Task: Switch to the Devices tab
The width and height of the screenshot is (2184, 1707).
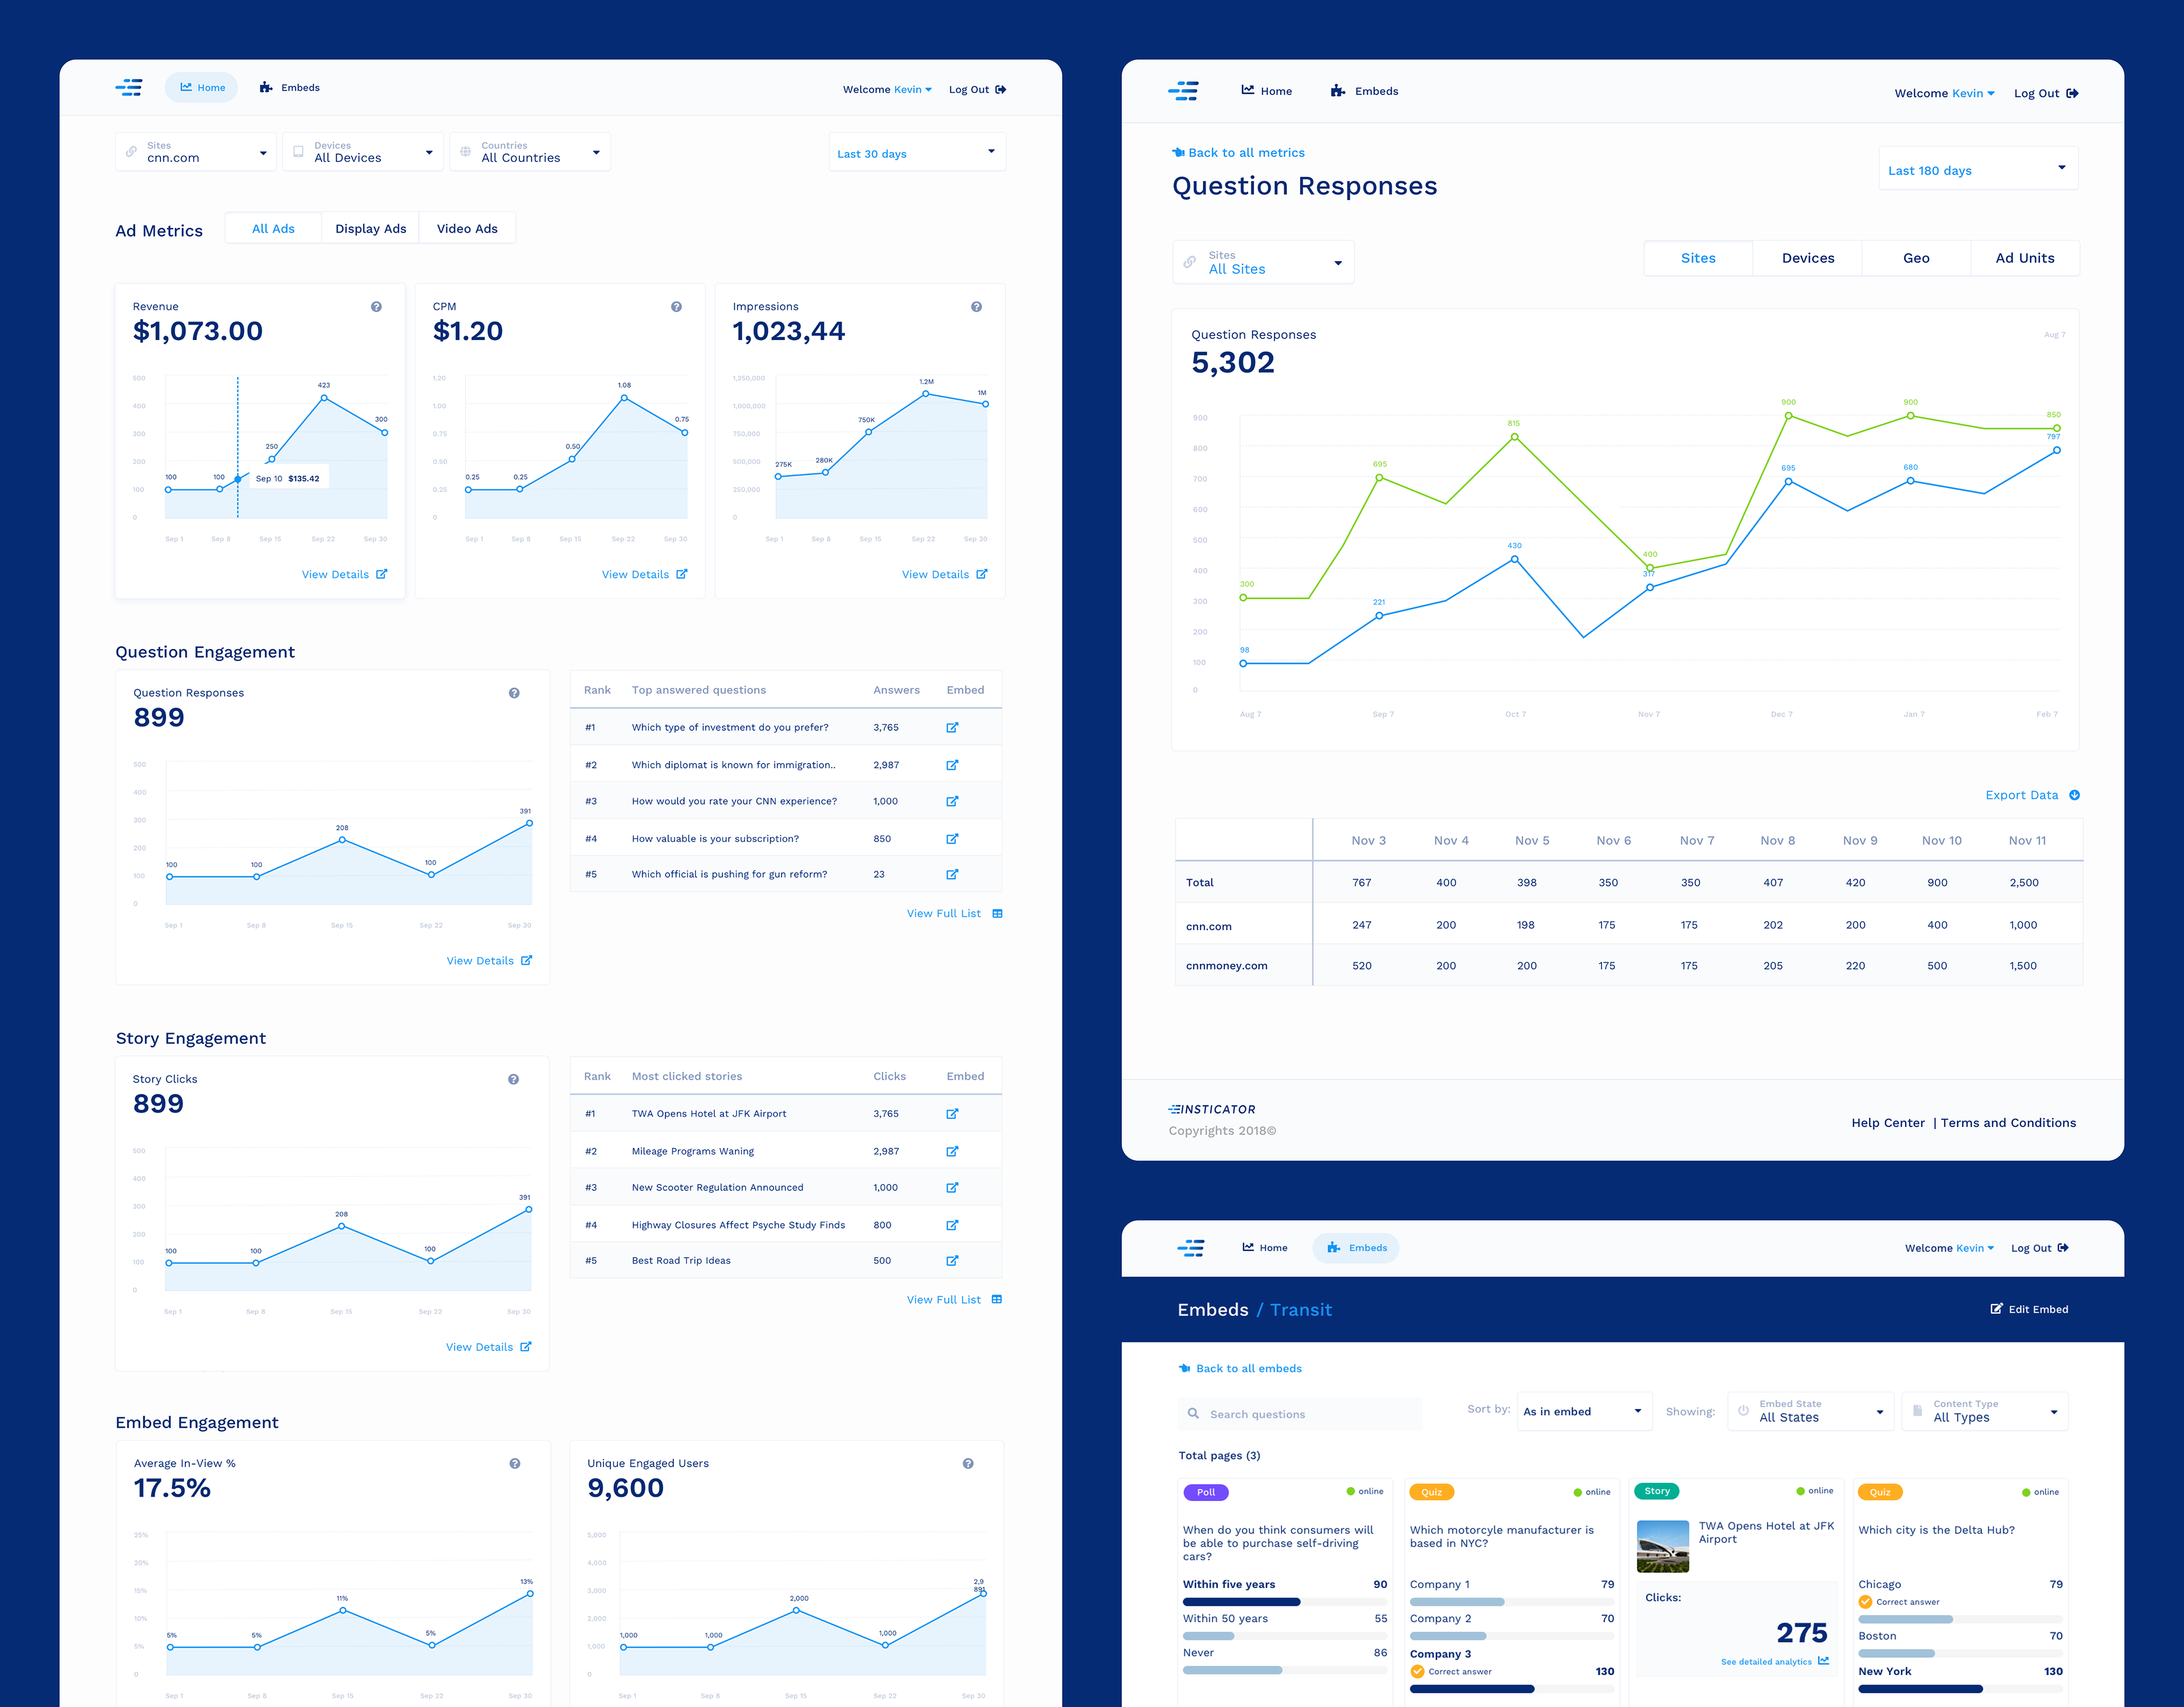Action: coord(1808,258)
